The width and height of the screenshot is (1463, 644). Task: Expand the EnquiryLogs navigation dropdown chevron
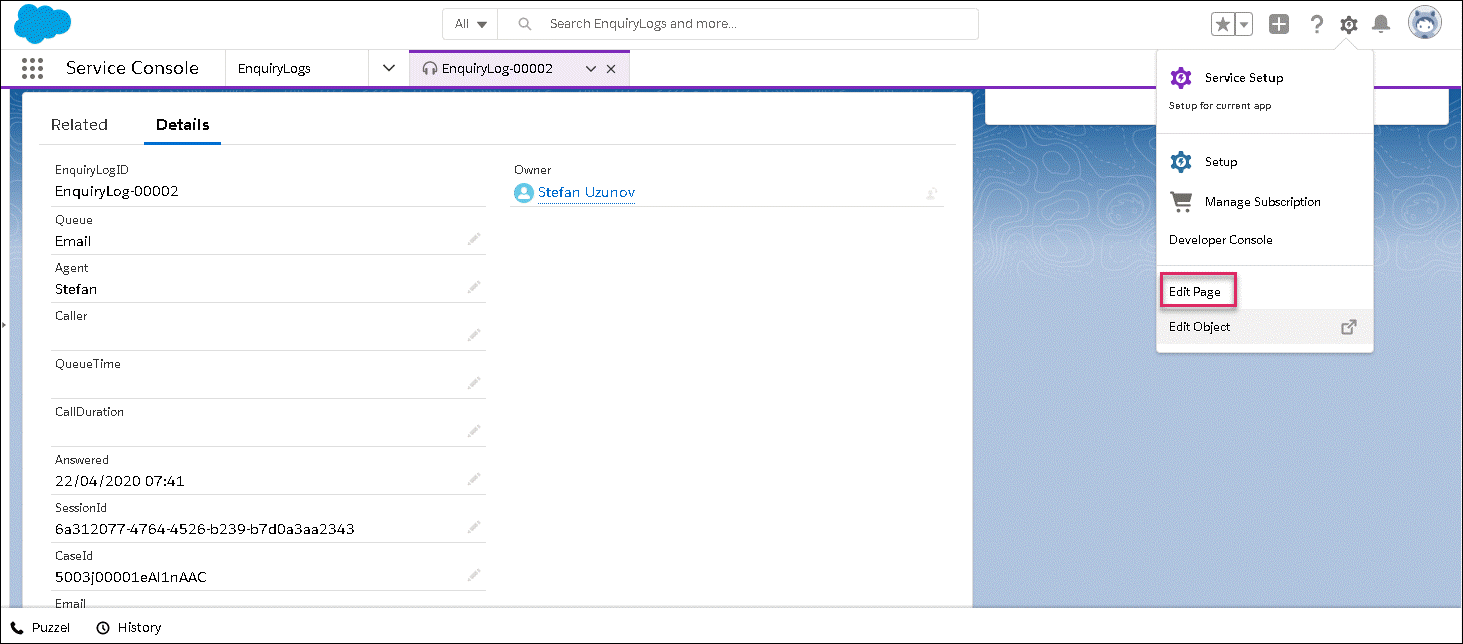[x=389, y=68]
